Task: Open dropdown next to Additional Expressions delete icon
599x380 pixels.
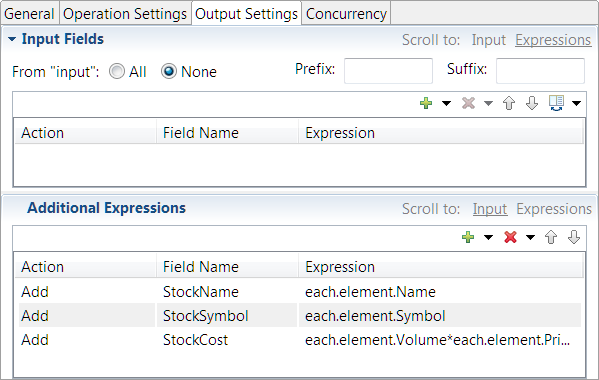Action: click(x=530, y=237)
